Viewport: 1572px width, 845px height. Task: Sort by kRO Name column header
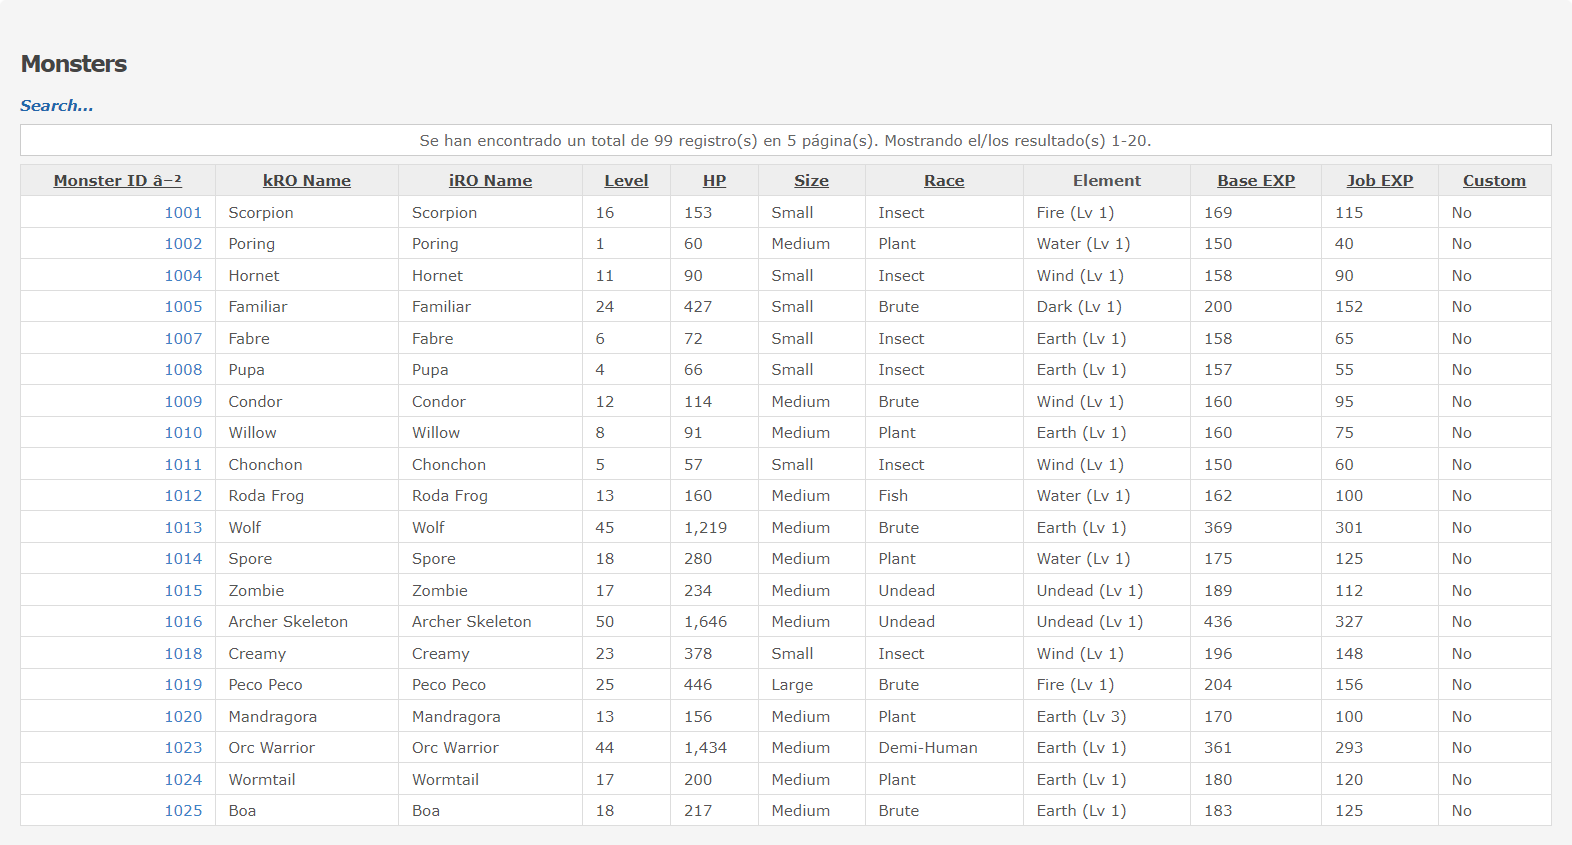pos(307,181)
